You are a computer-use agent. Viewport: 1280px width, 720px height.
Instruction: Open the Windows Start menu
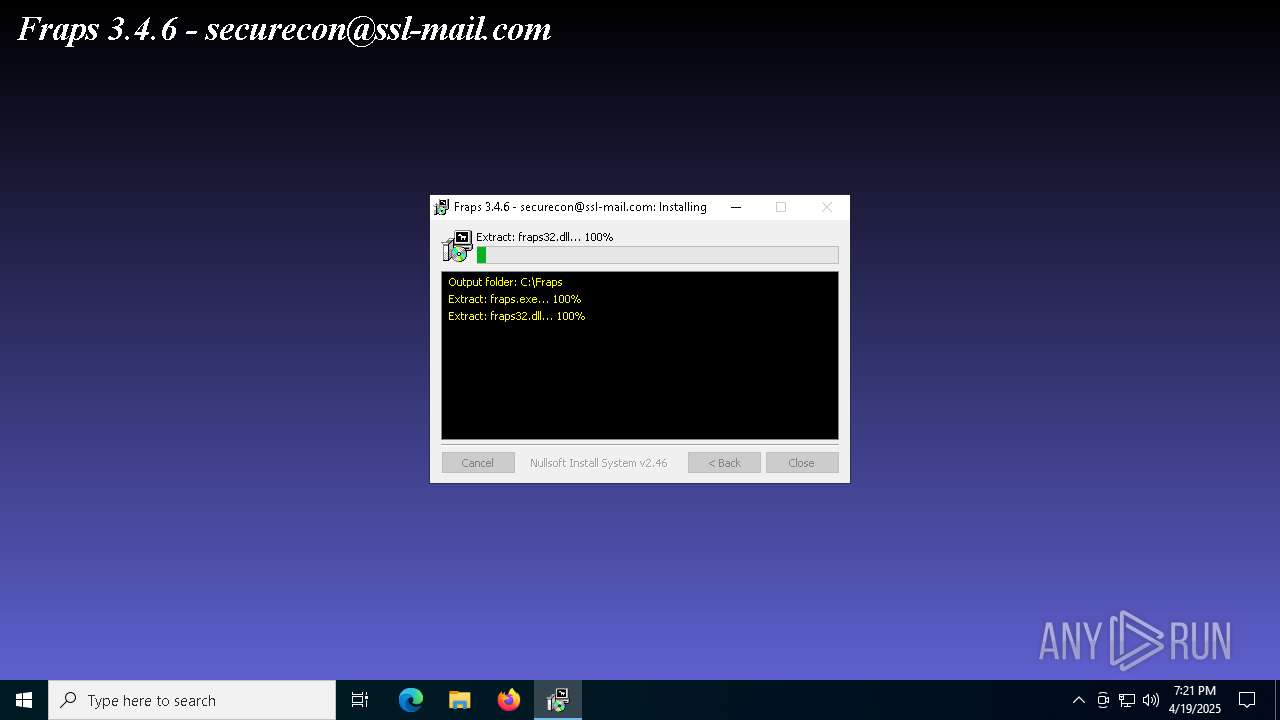[x=24, y=700]
